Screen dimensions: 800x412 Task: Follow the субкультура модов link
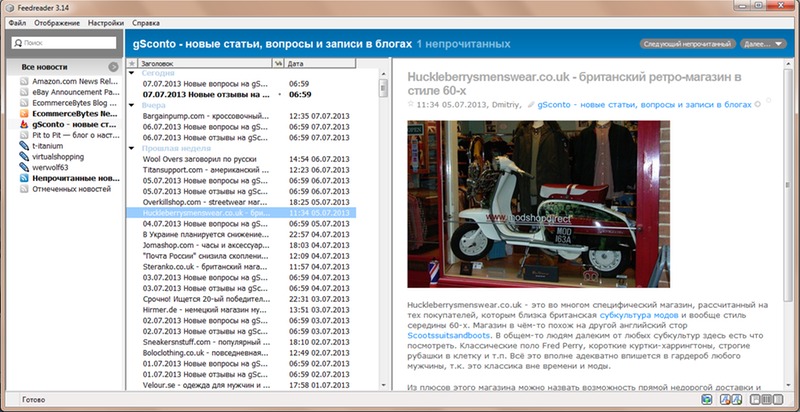tap(639, 315)
